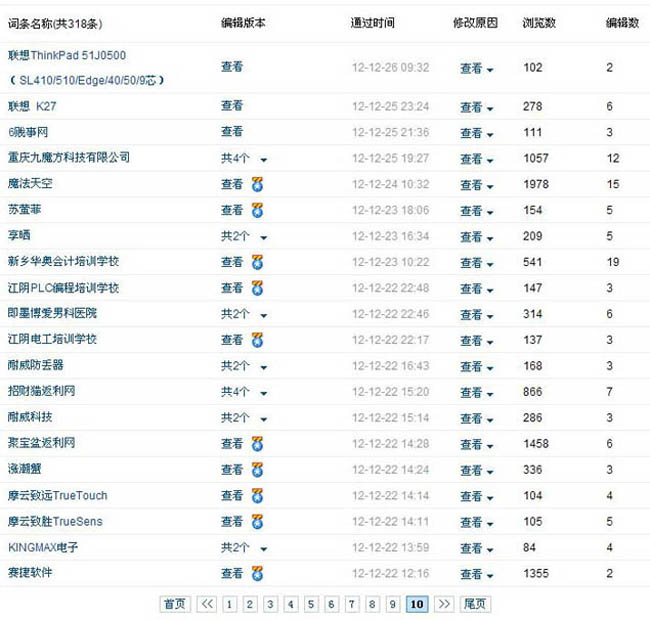Screen dimensions: 650x620
Task: Click the medal icon beside 苏莹菲 entry
Action: (x=257, y=210)
